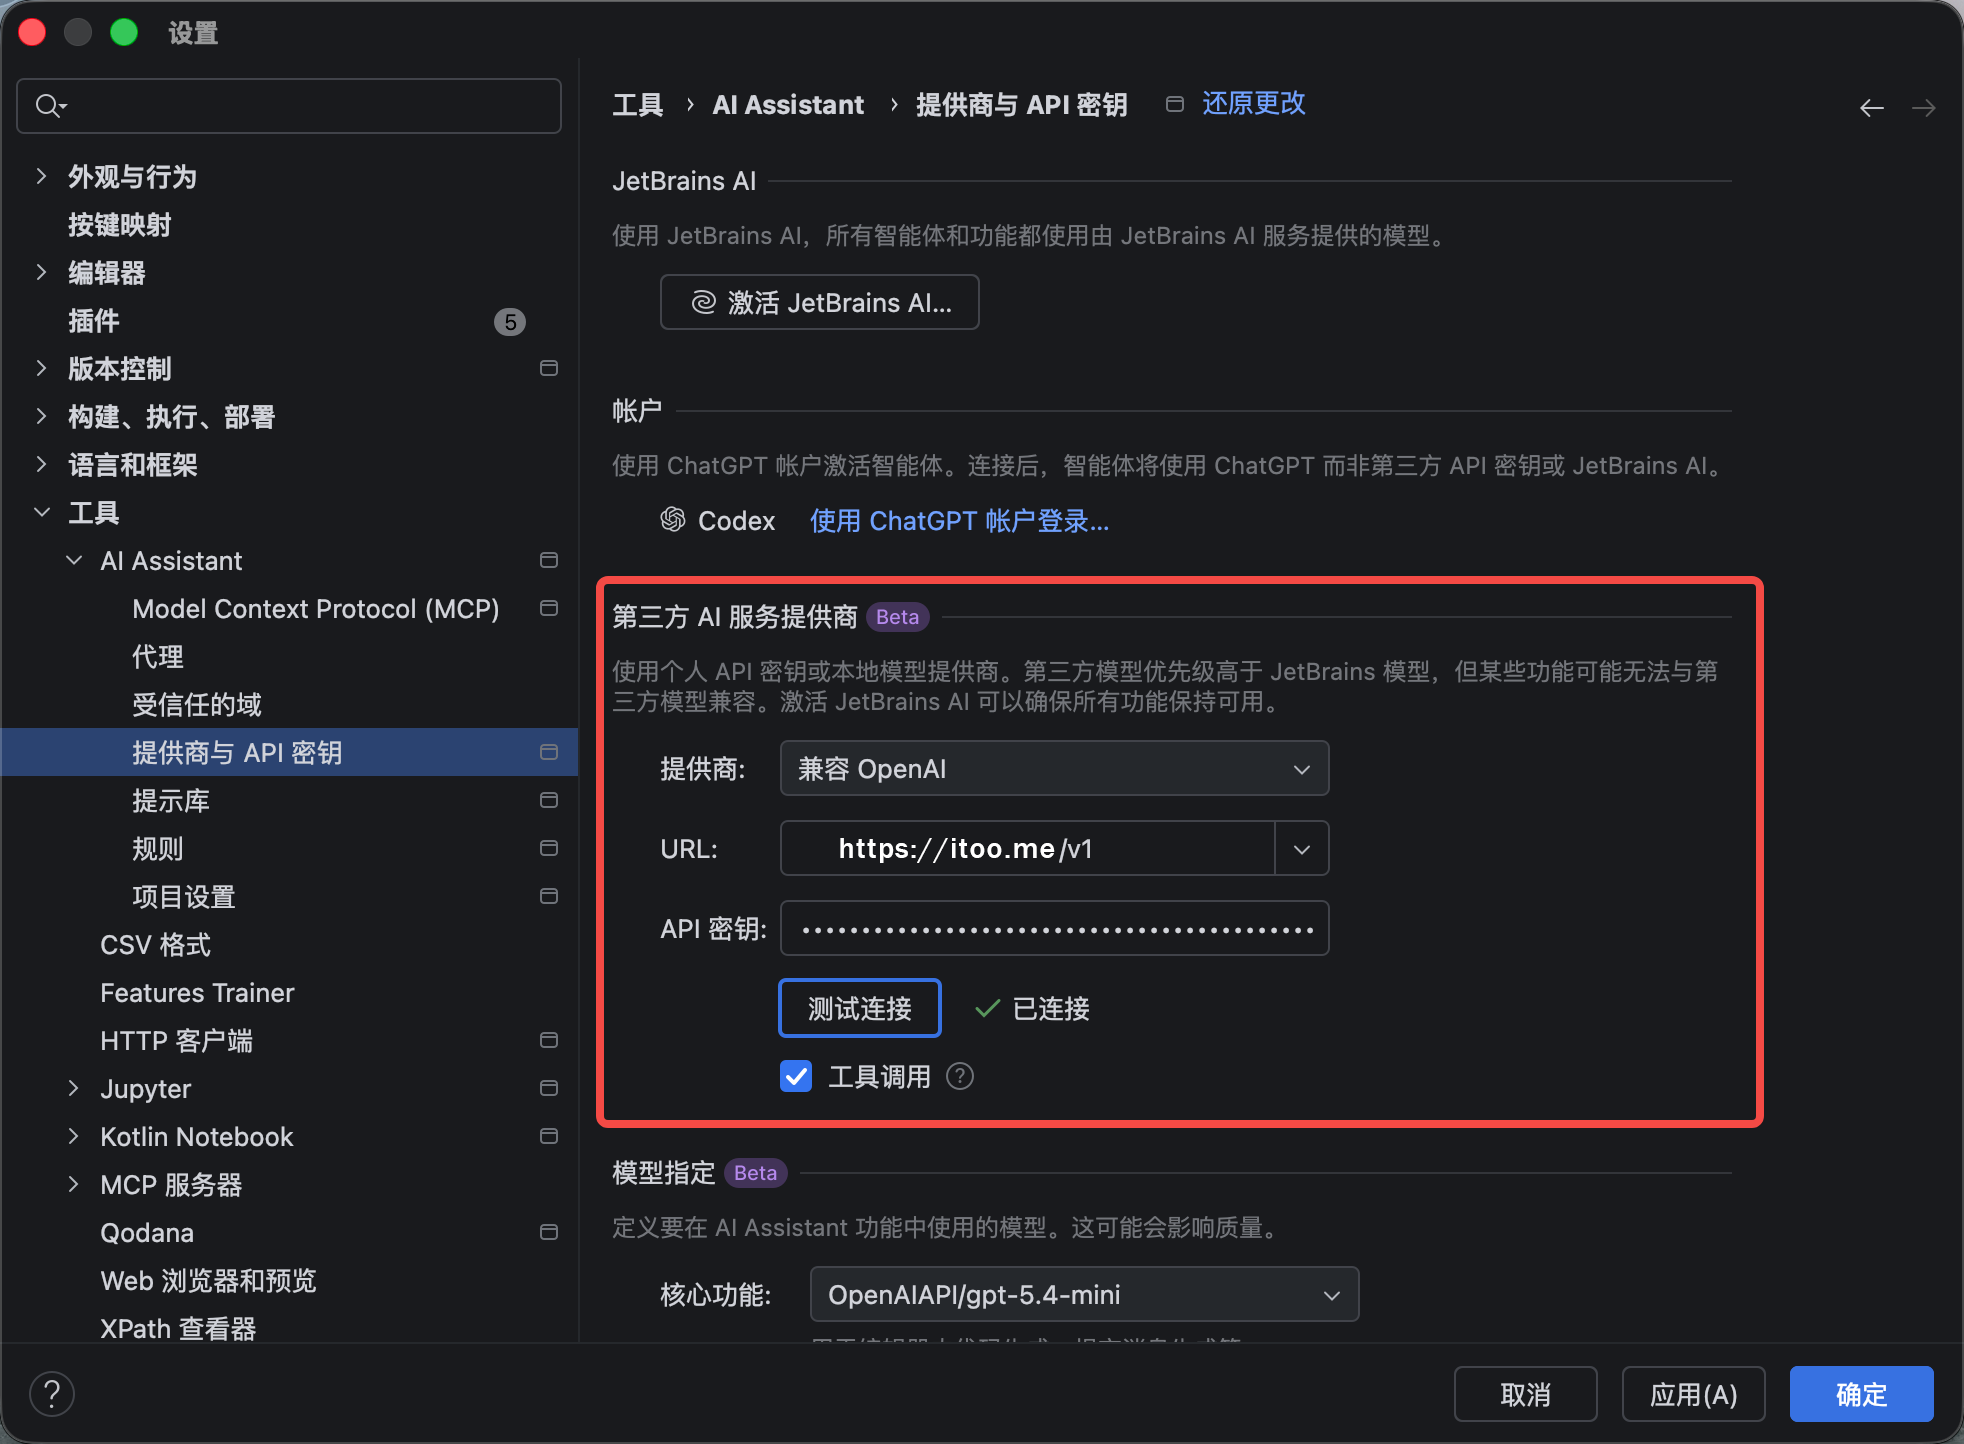Click the 确定 button

[1862, 1394]
